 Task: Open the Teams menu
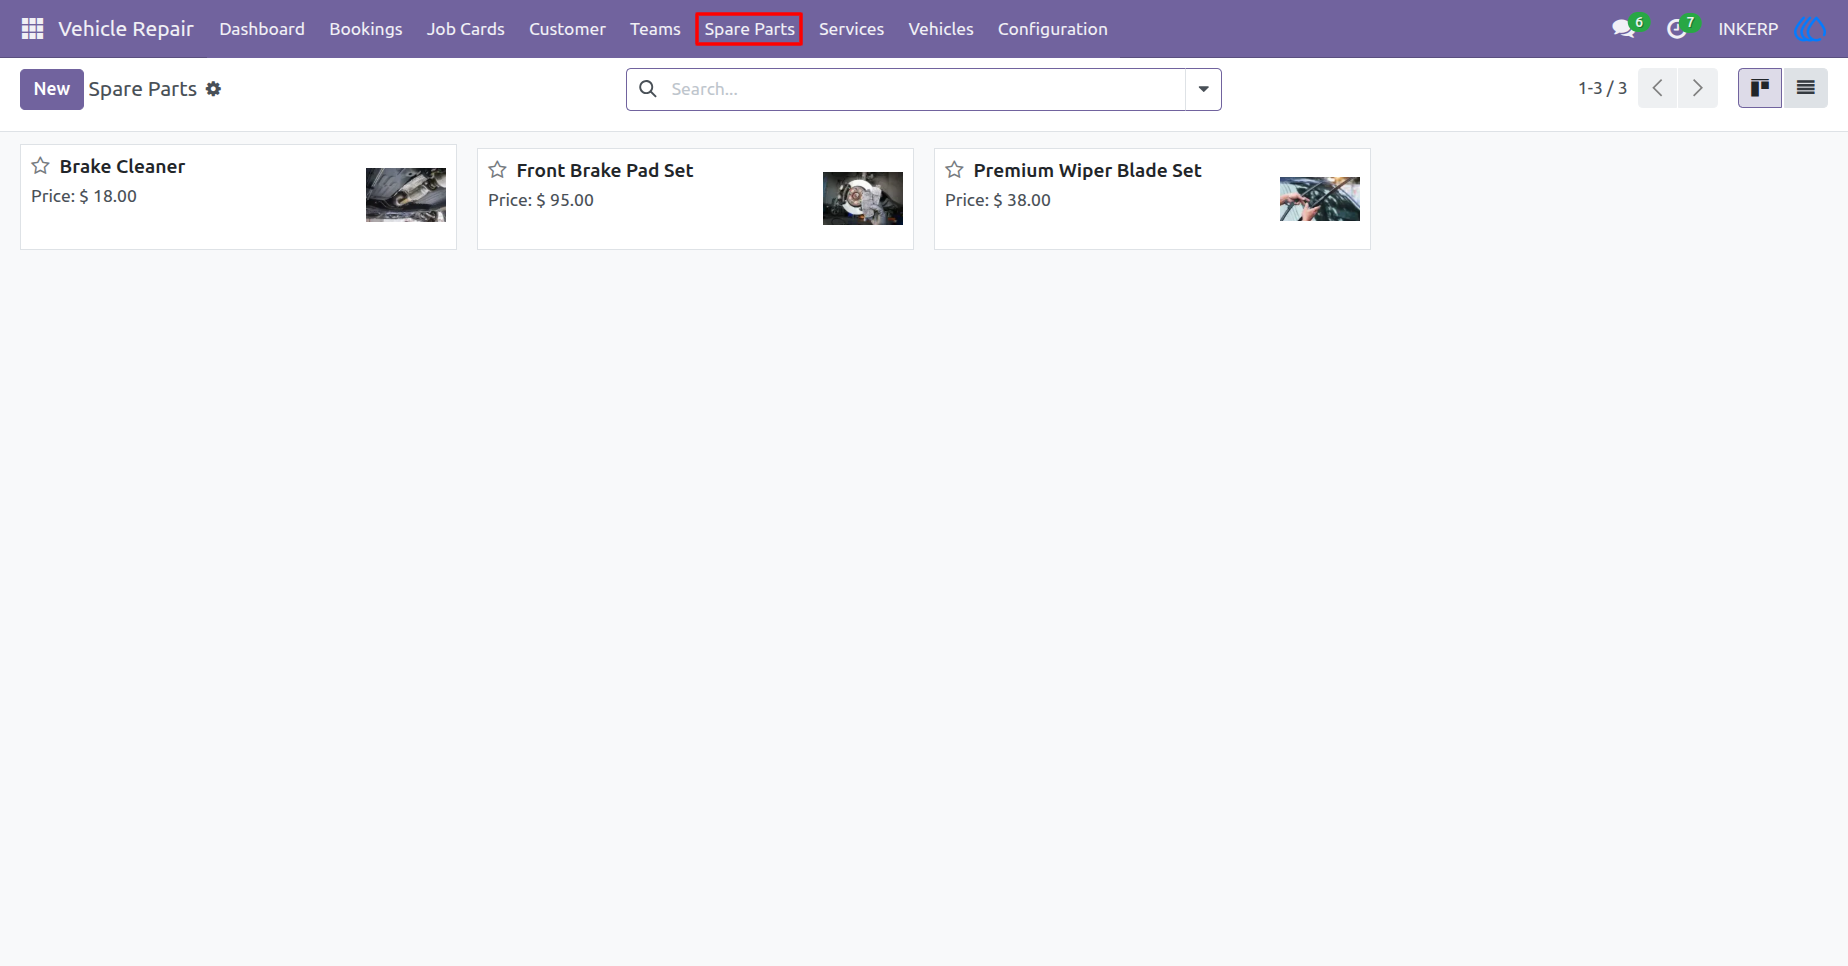coord(655,29)
